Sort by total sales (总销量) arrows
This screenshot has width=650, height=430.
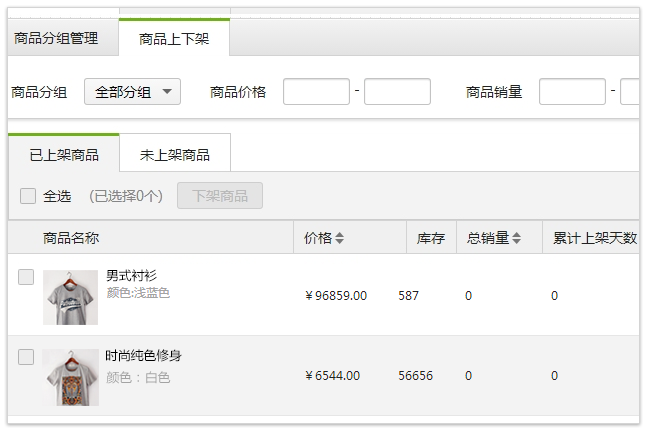tap(516, 238)
